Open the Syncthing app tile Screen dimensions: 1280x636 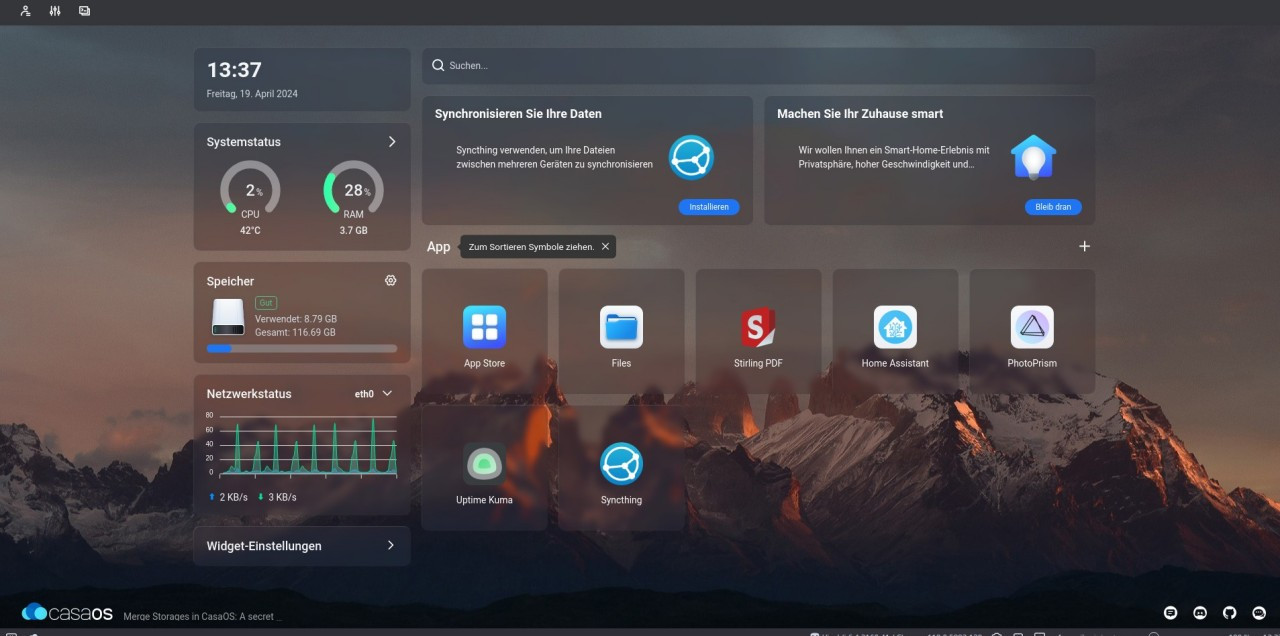click(x=621, y=465)
